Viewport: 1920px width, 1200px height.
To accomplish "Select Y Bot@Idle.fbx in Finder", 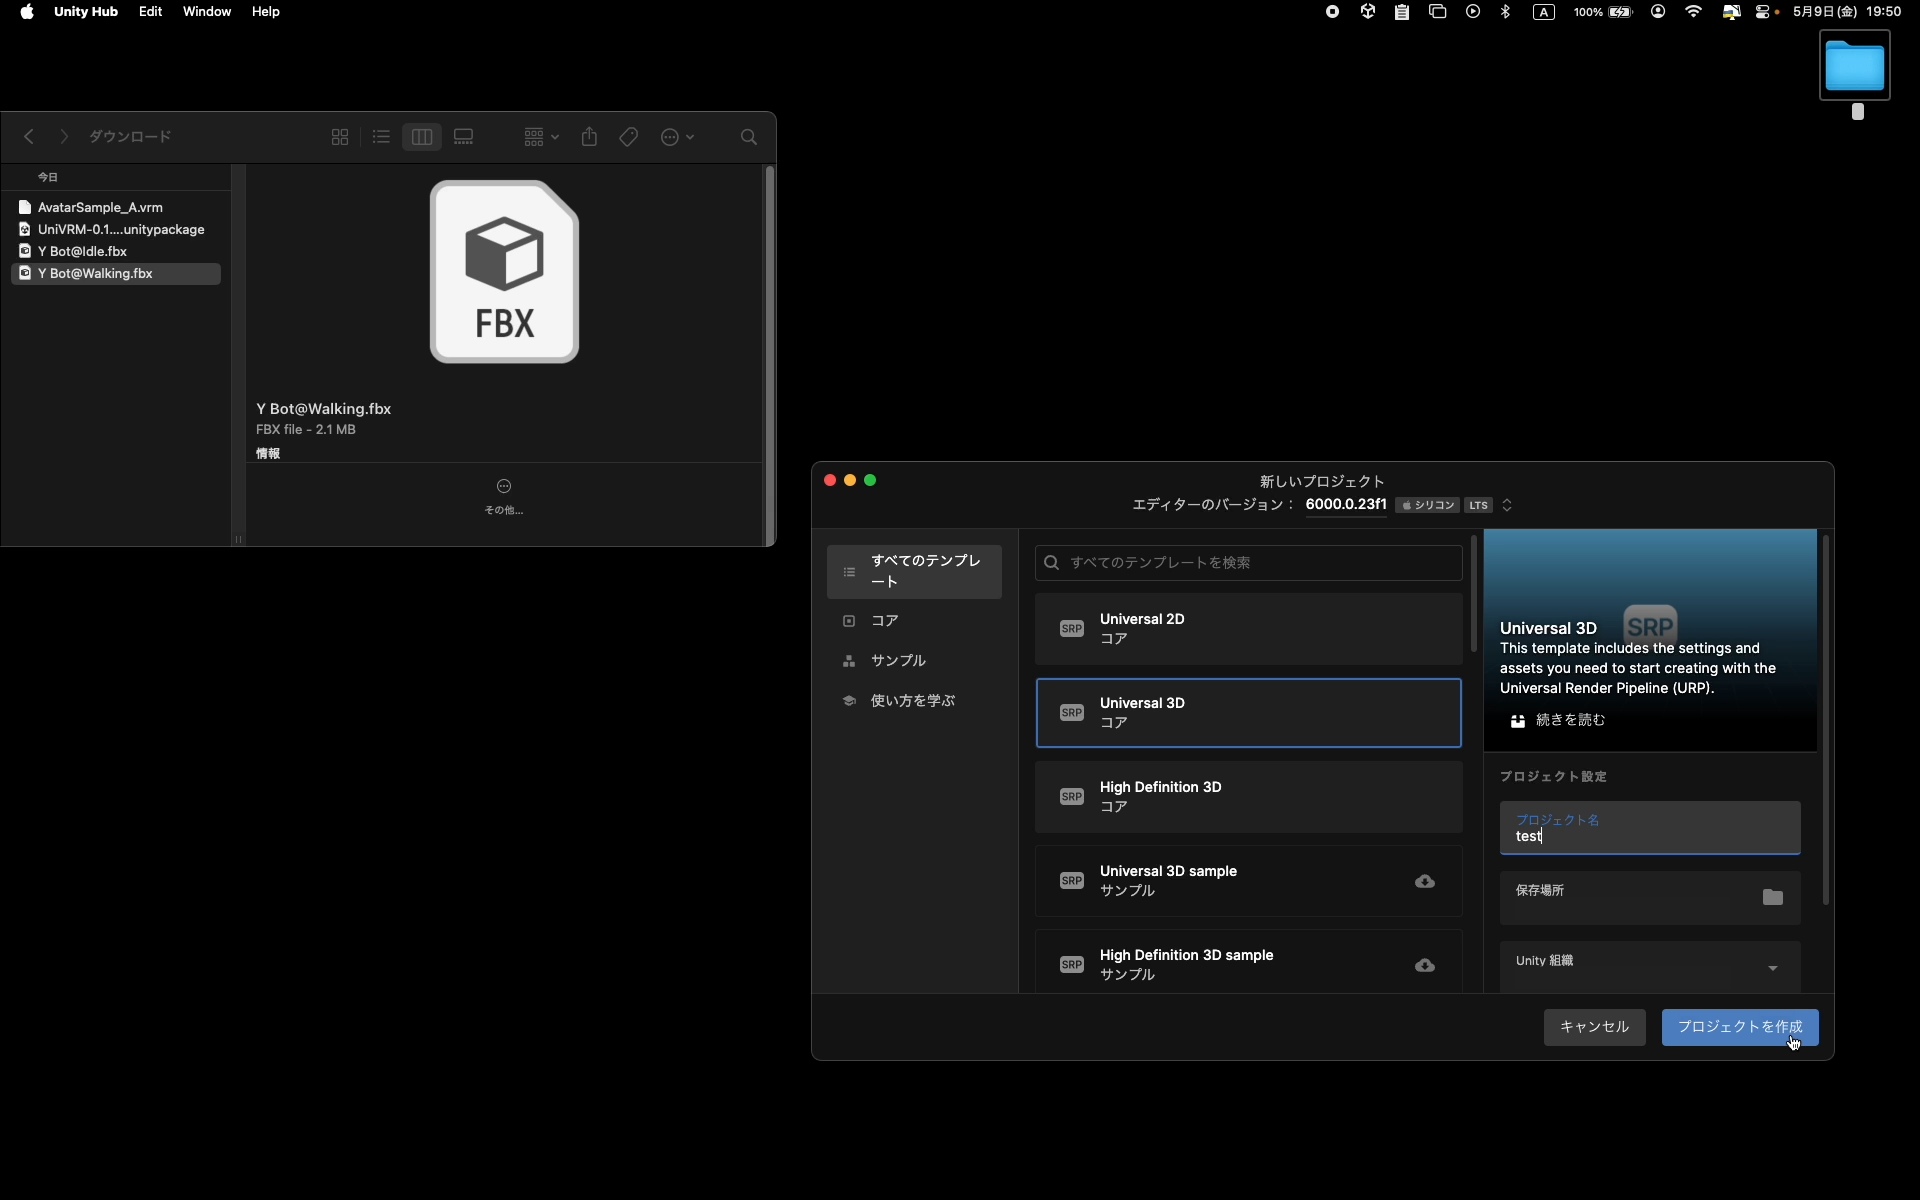I will click(x=116, y=252).
